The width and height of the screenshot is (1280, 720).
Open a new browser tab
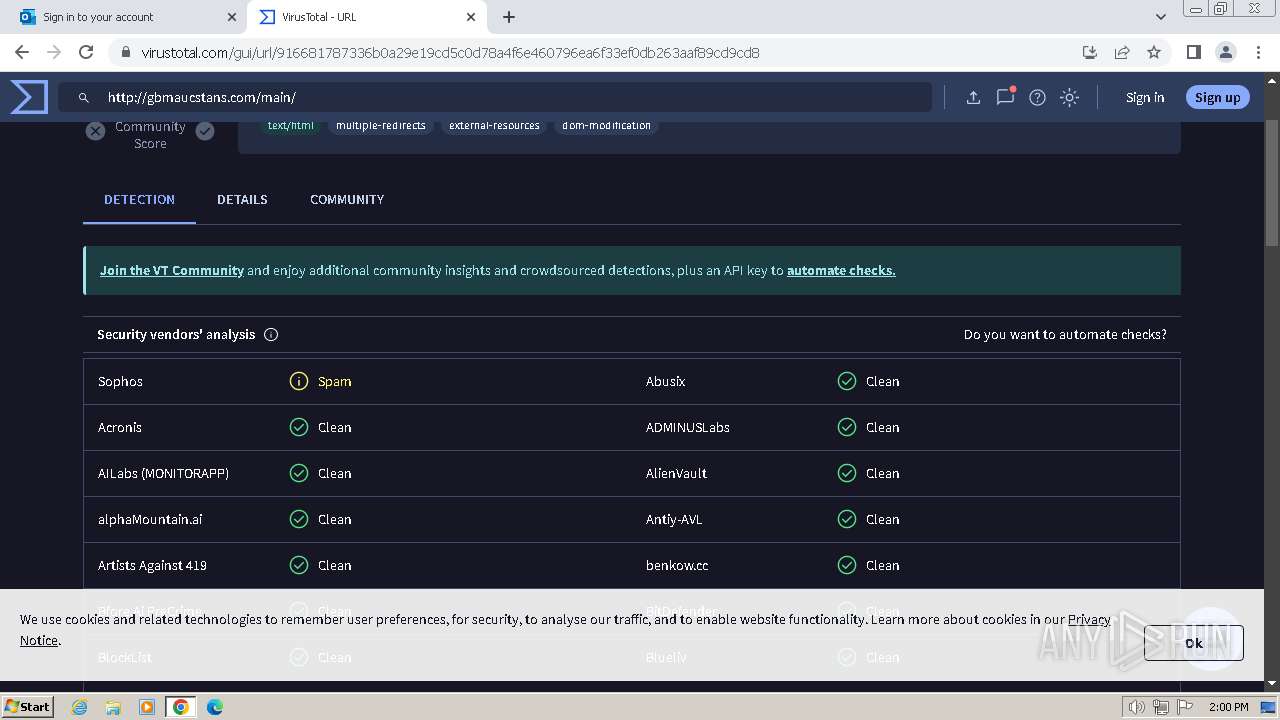coord(509,17)
